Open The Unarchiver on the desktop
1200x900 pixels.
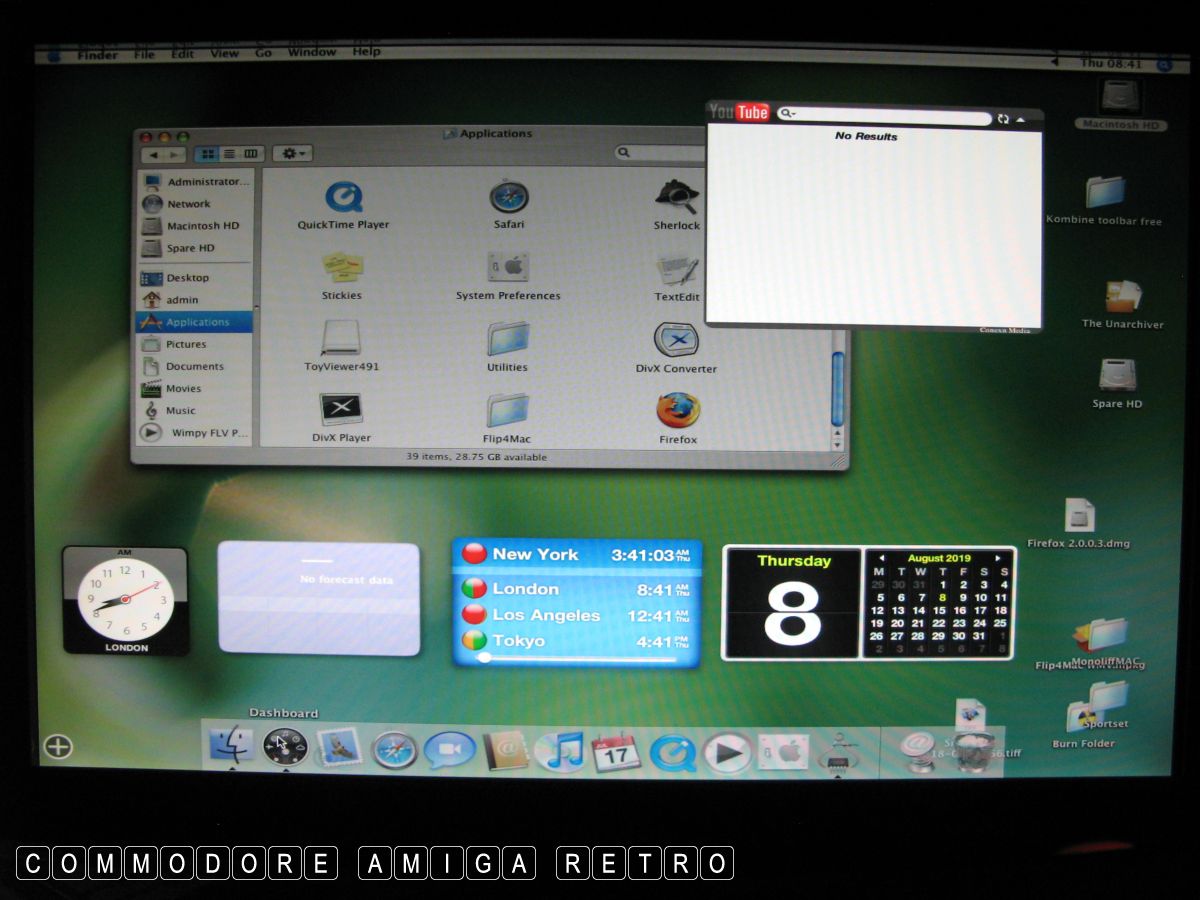tap(1123, 297)
